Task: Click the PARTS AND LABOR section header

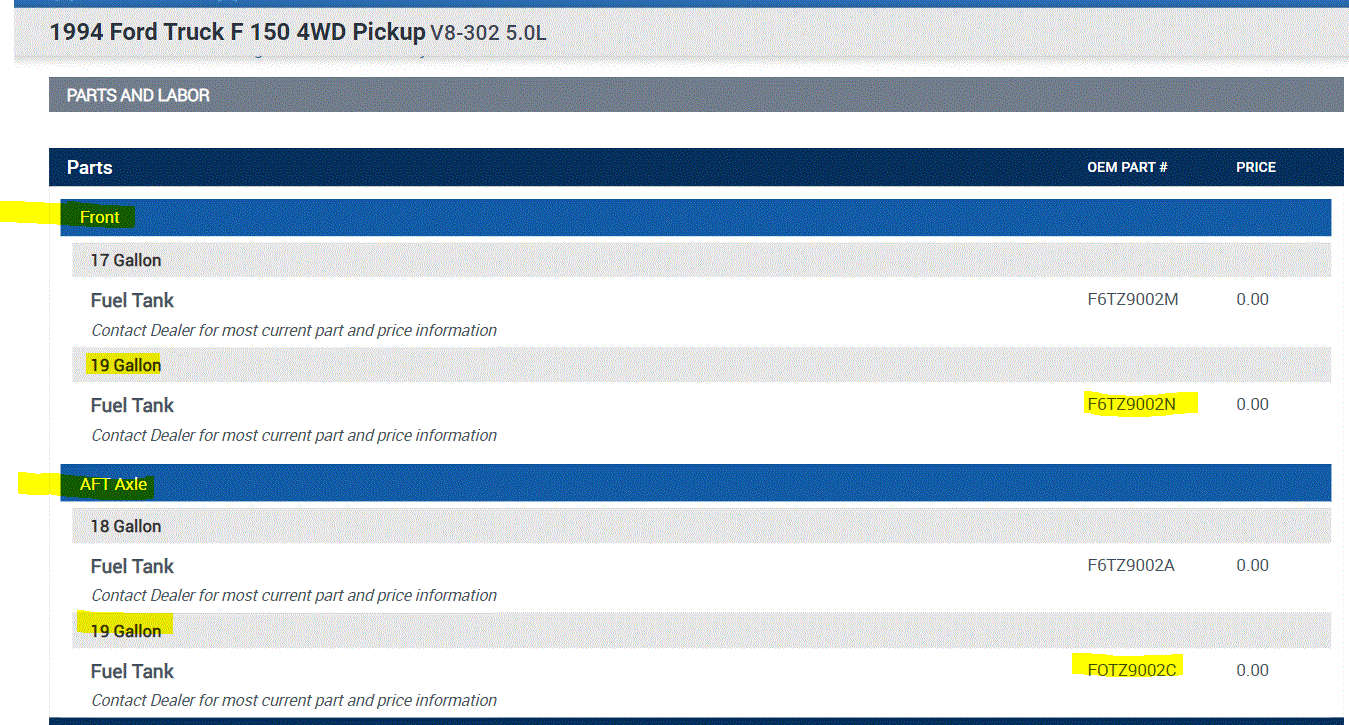Action: pos(138,96)
